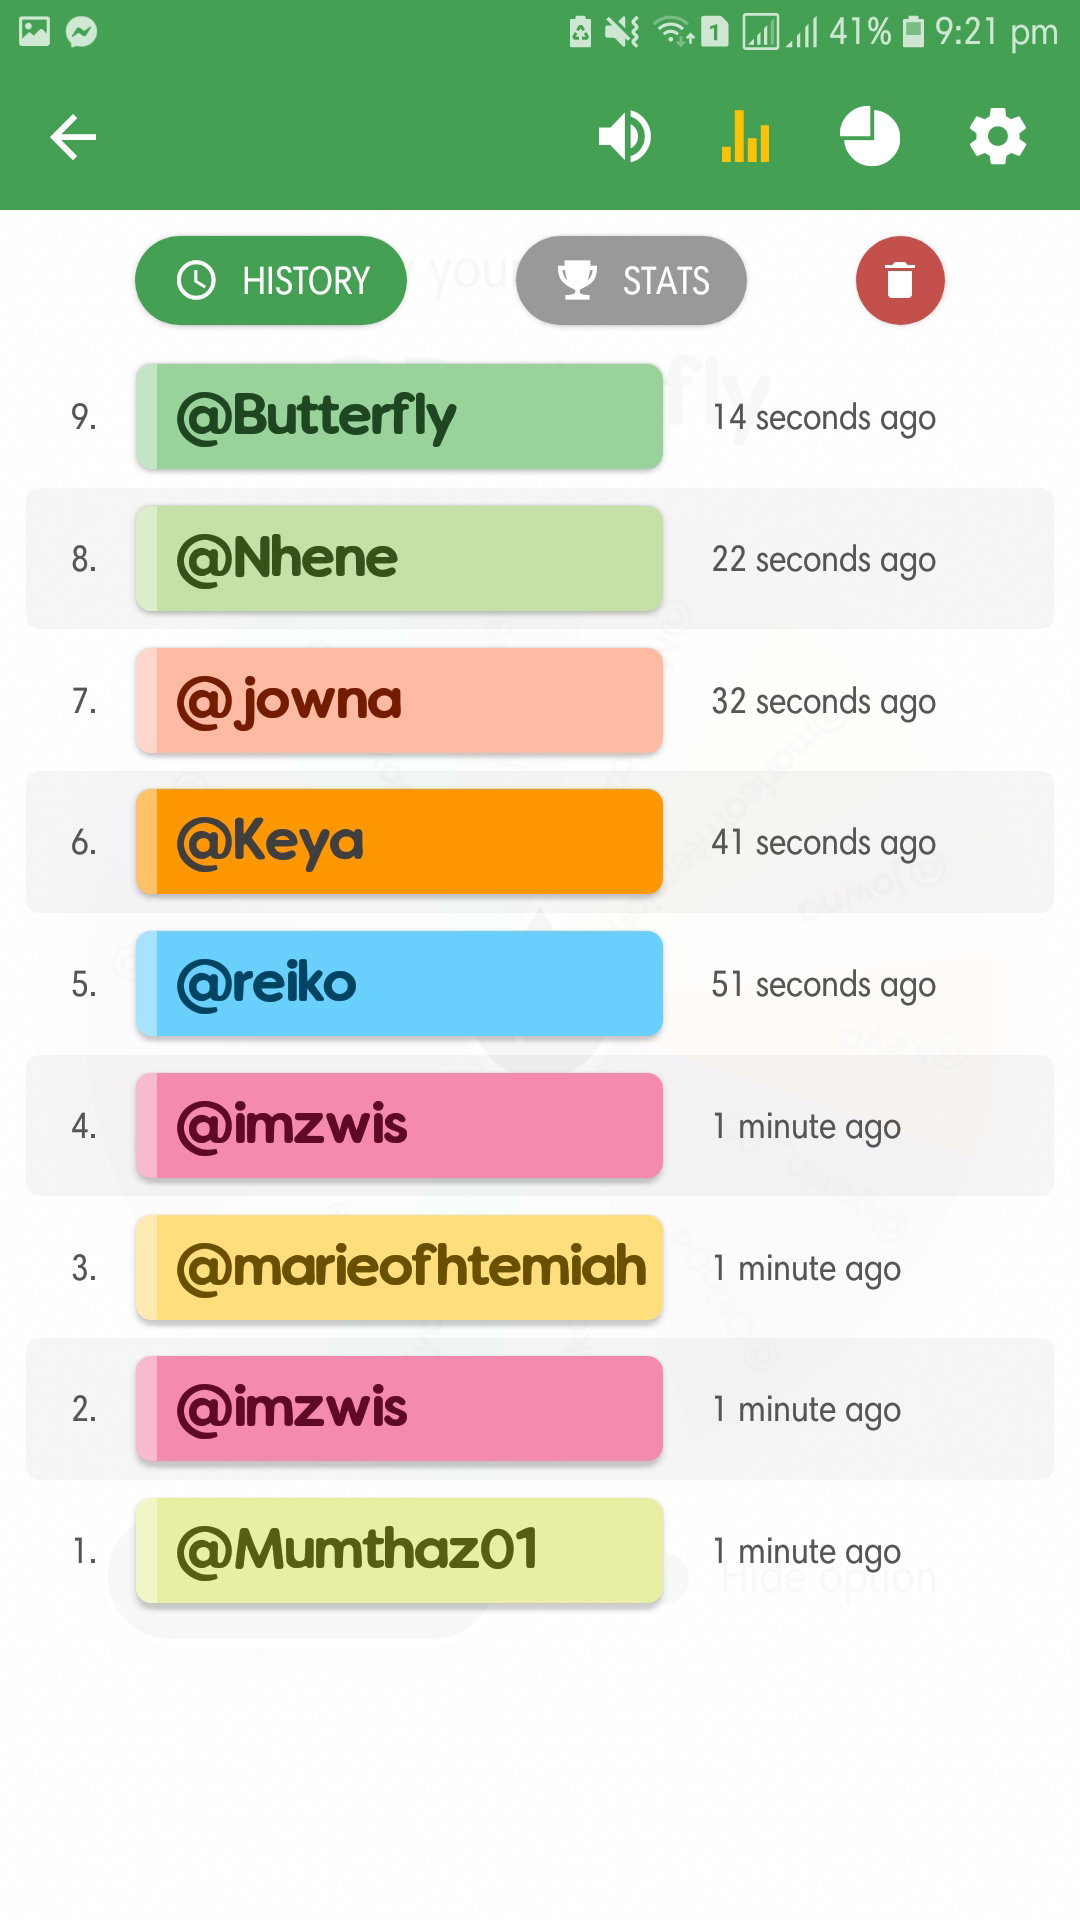
Task: Tap the @Mumthaz01 first entry
Action: pos(399,1551)
